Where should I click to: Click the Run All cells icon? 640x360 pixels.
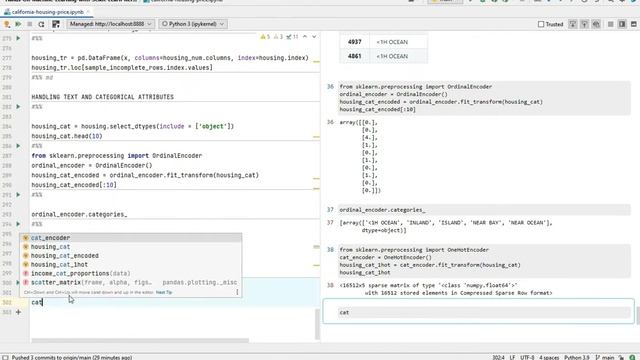18,24
